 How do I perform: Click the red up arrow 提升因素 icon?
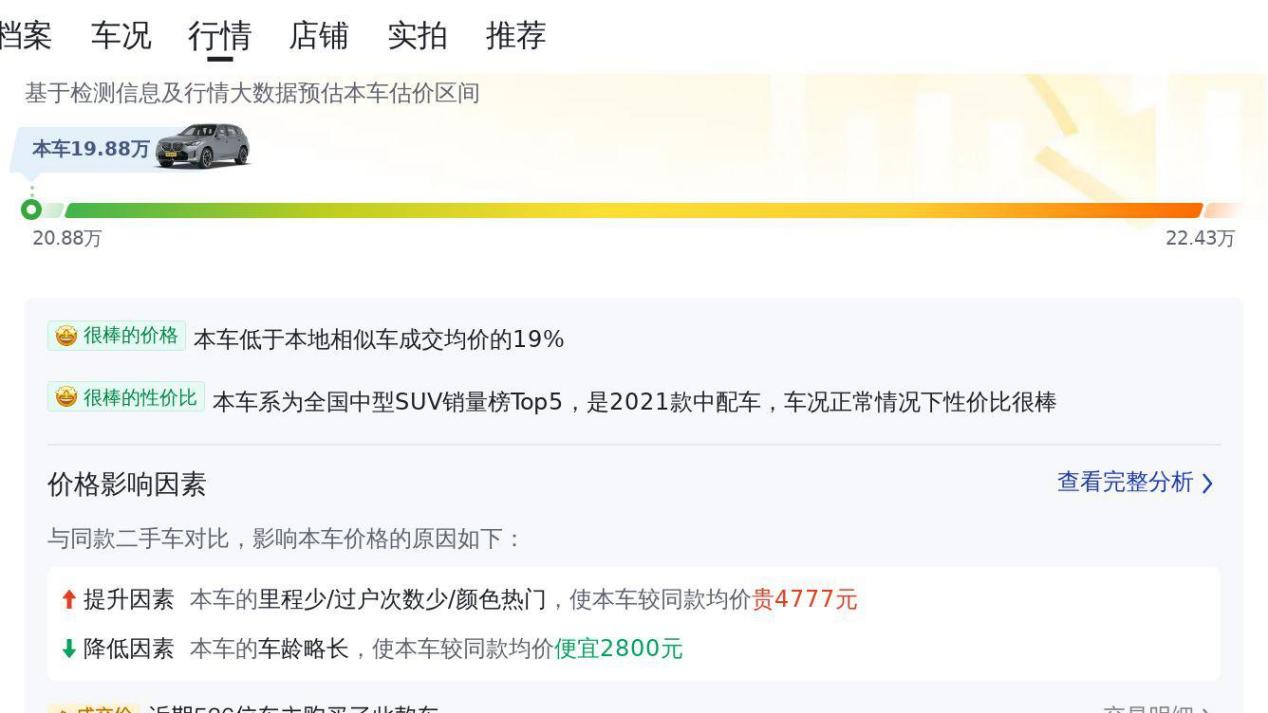click(68, 600)
